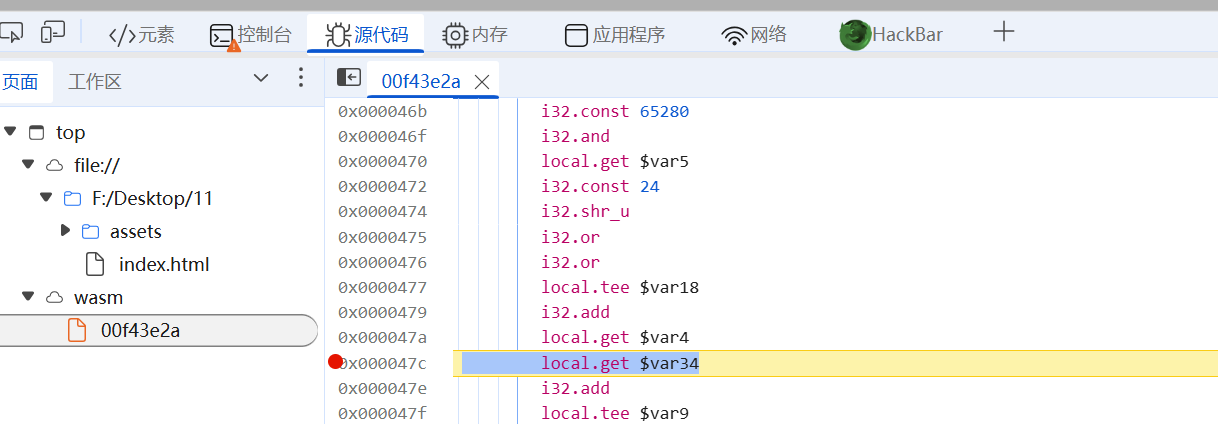Click the i32.and instruction
1218x424 pixels.
(575, 136)
